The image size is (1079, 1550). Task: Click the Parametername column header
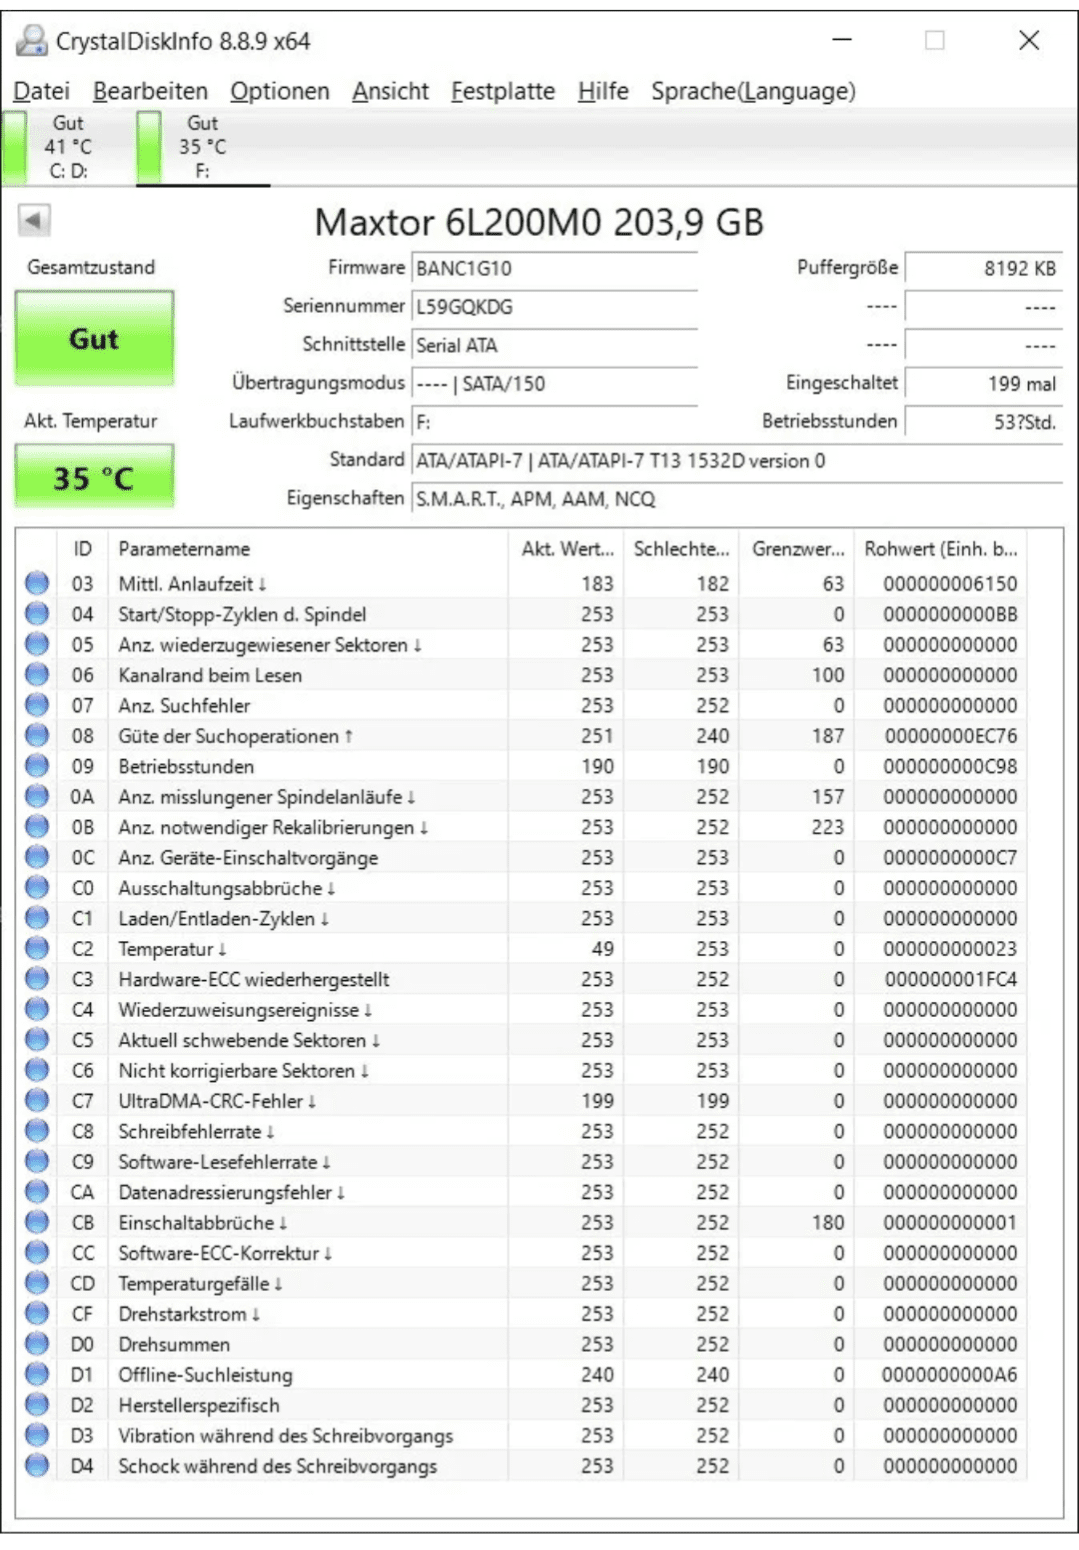[308, 548]
